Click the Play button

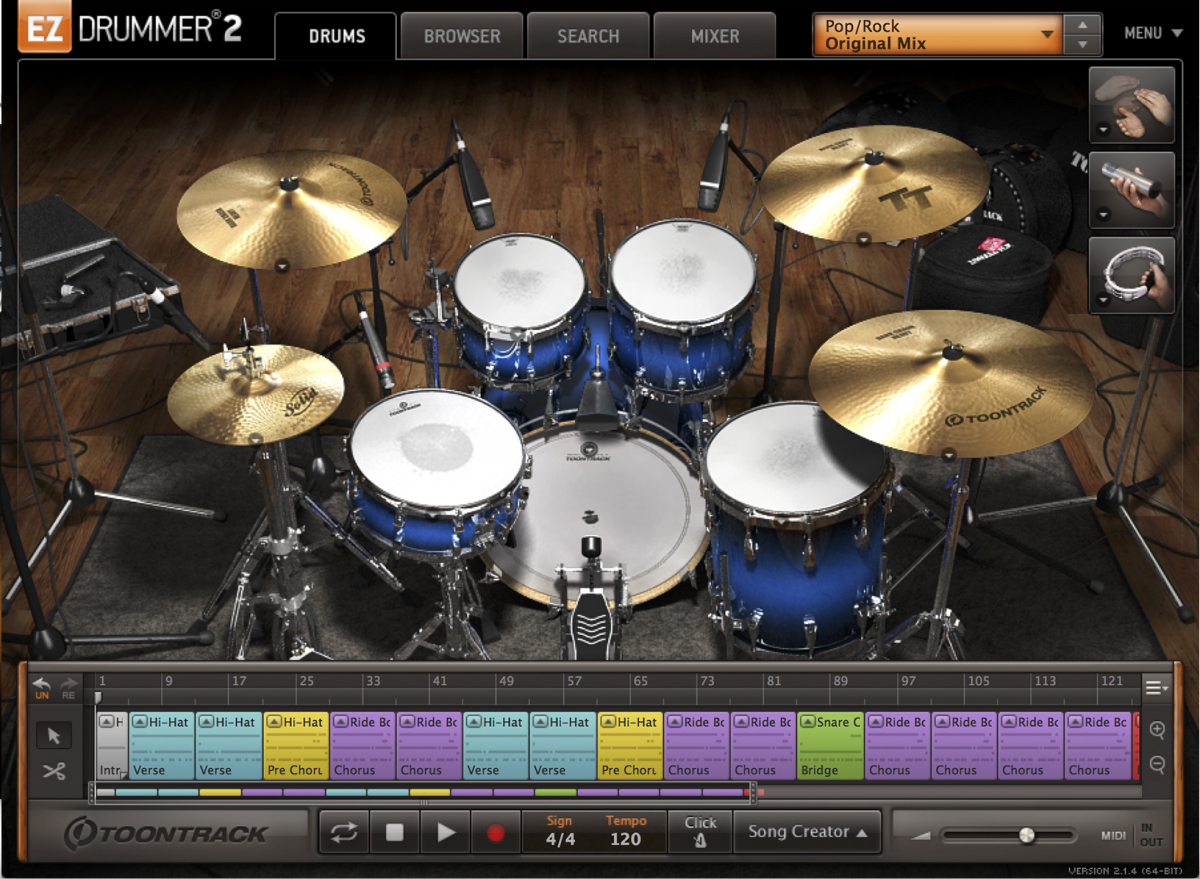(446, 832)
